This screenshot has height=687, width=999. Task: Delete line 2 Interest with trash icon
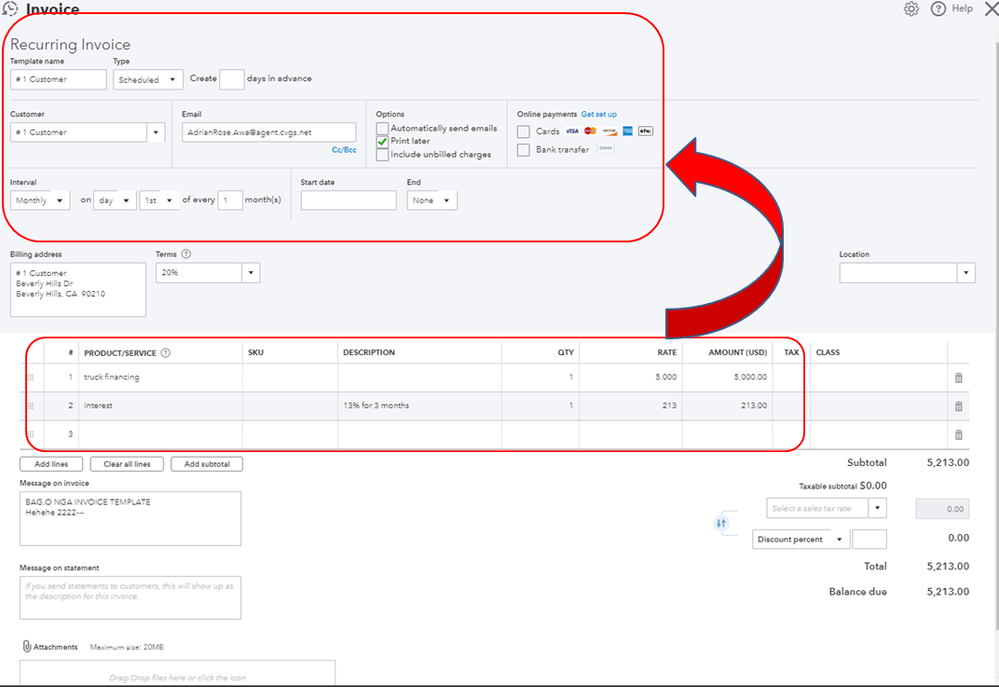958,406
